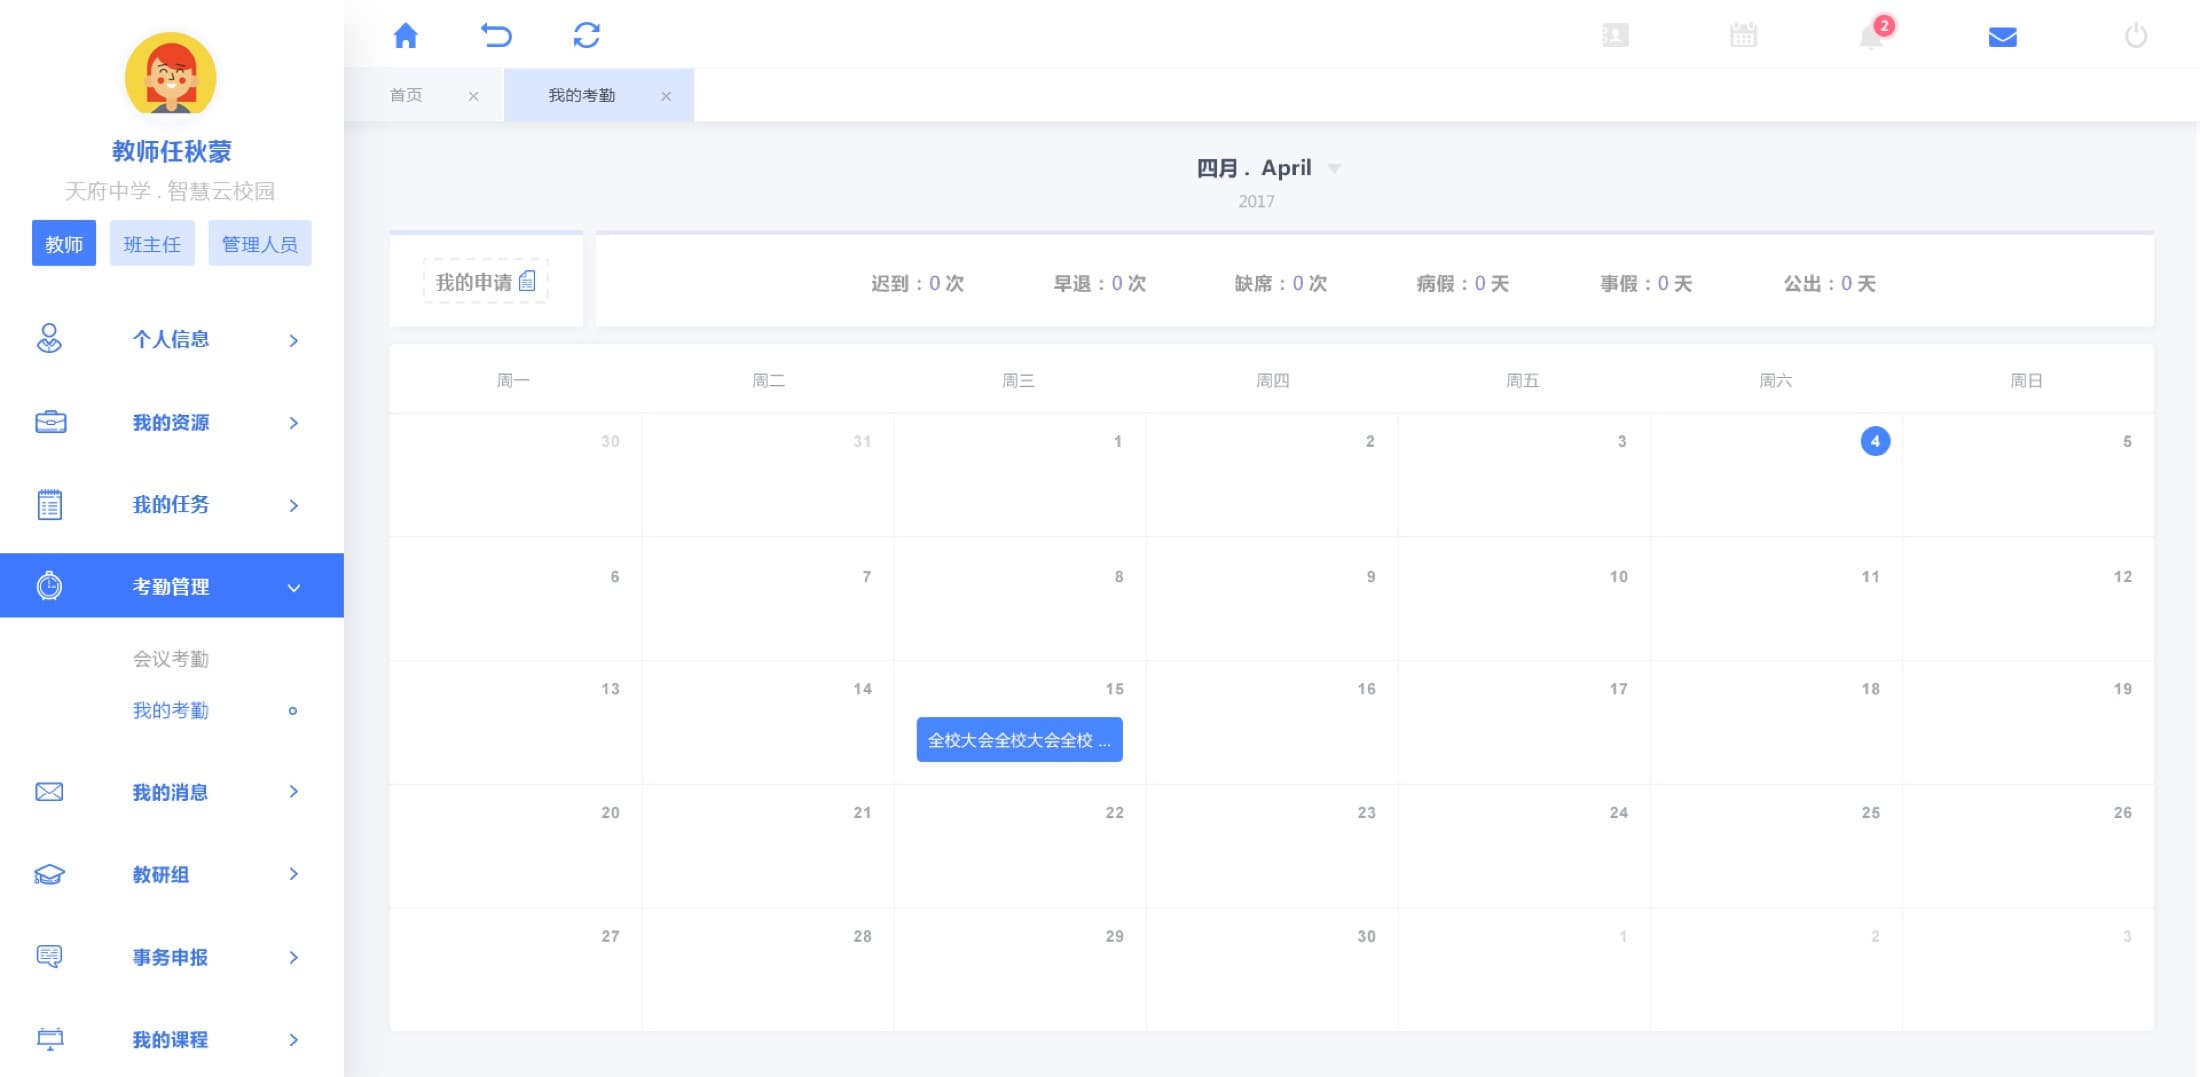Collapse the 考勤管理 chevron
The image size is (2200, 1077).
pos(293,587)
